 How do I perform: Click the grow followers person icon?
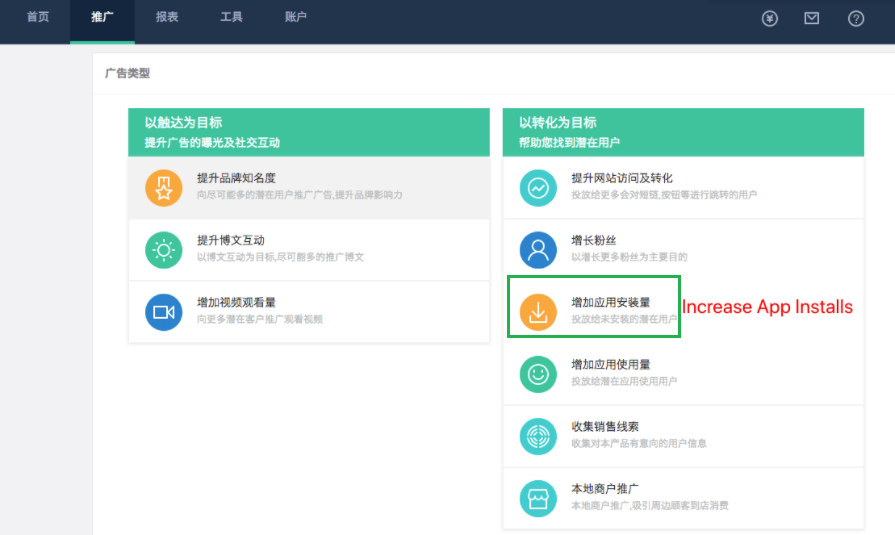[x=538, y=250]
